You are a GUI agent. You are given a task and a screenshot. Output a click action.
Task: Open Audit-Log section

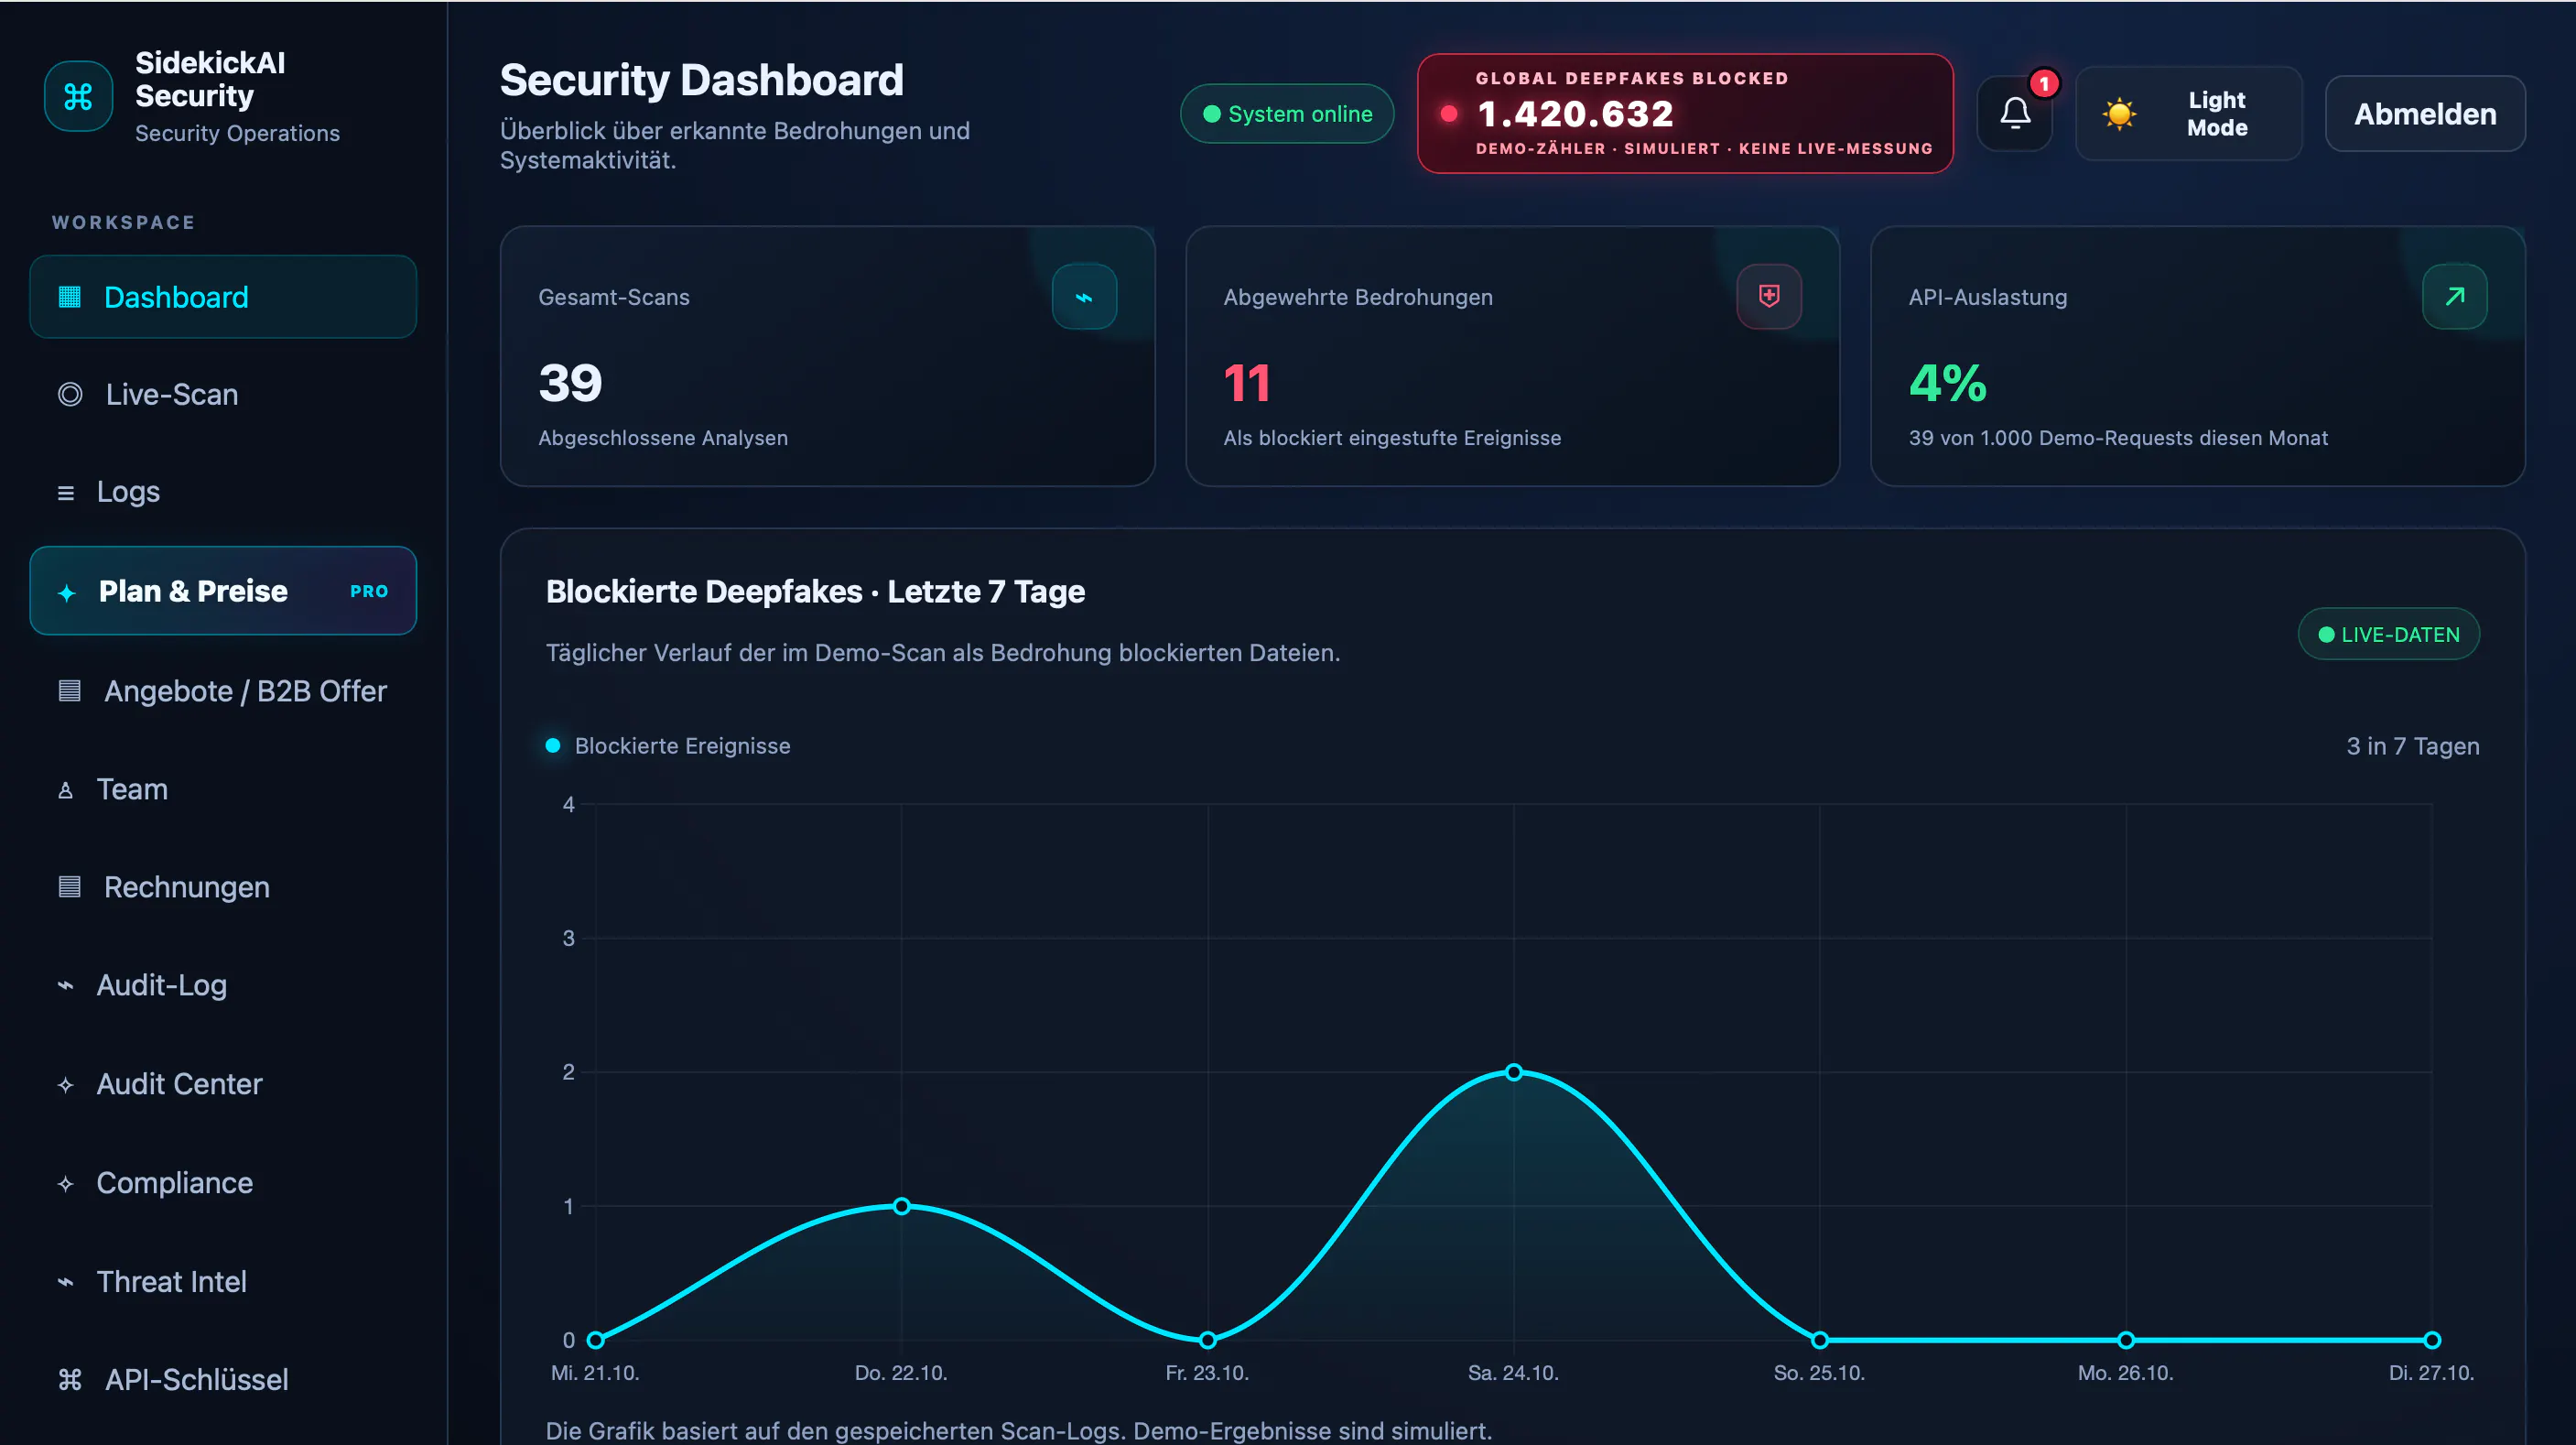pyautogui.click(x=223, y=985)
